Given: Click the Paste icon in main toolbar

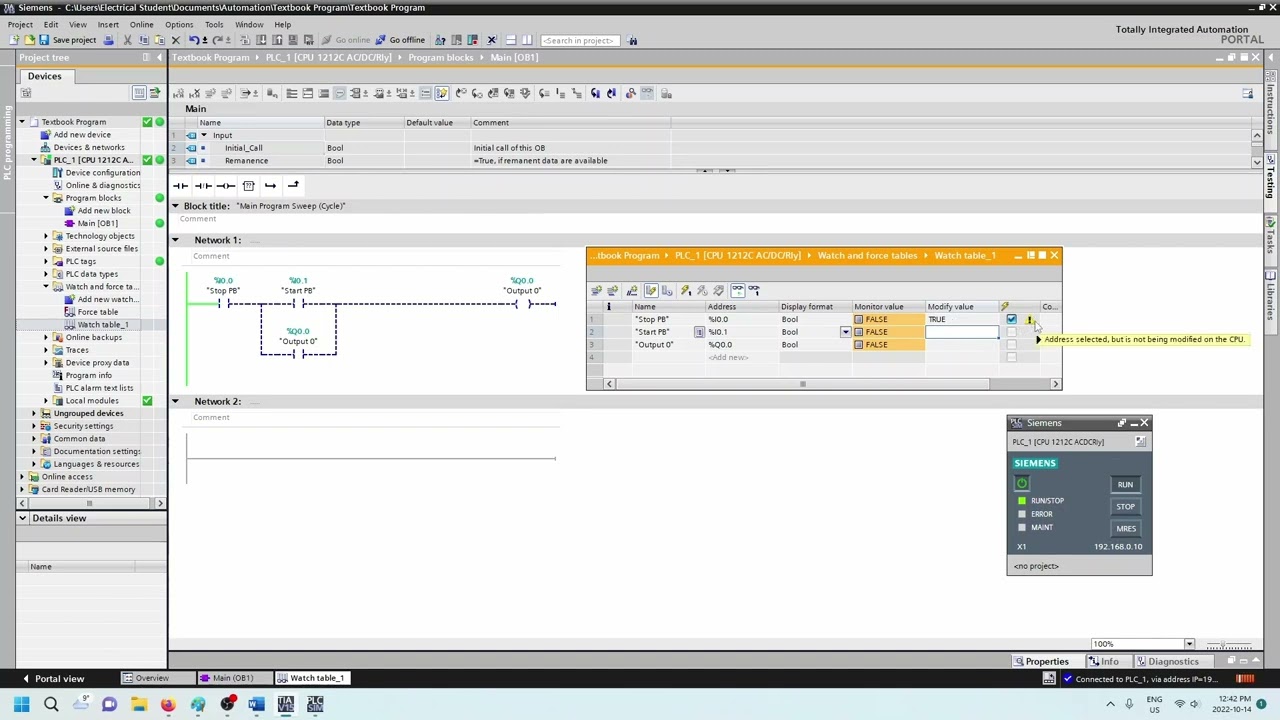Looking at the screenshot, I should coord(159,40).
